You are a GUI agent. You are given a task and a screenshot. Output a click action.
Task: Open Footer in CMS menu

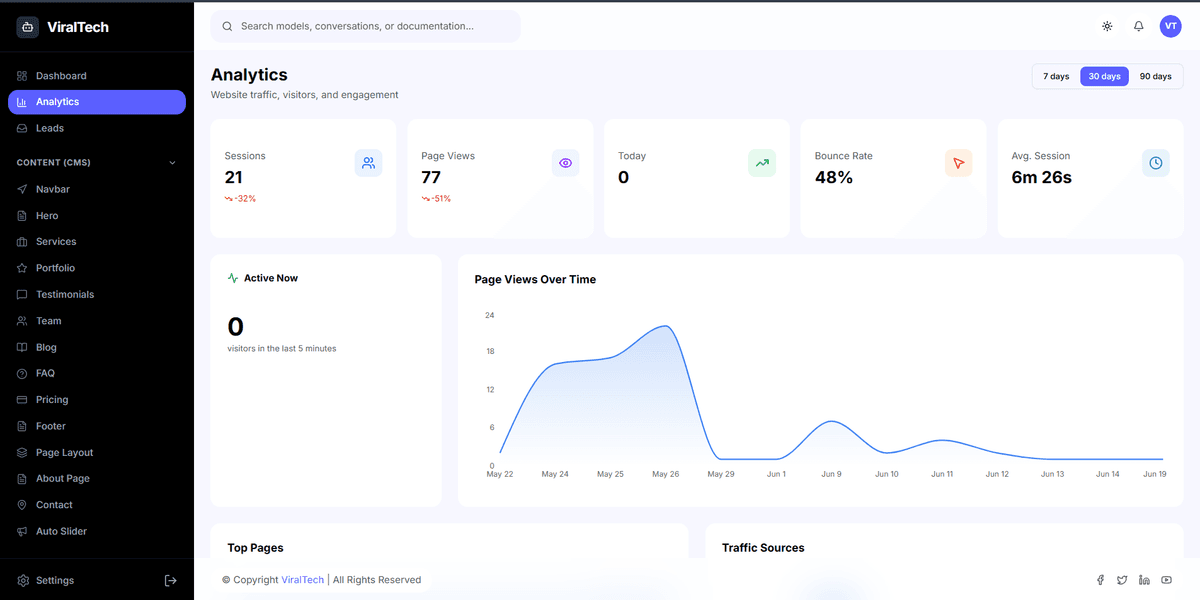coord(97,426)
